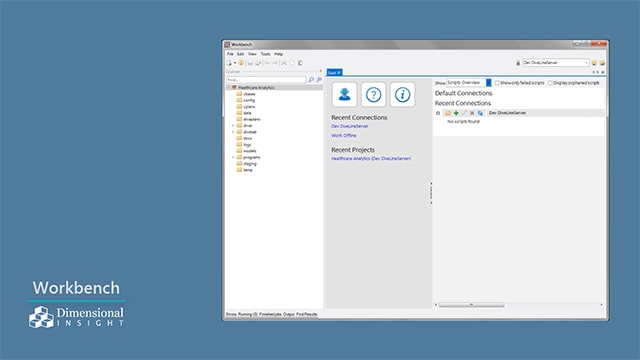Viewport: 640px width, 360px height.
Task: Click the second Explorer search icon
Action: pos(319,80)
